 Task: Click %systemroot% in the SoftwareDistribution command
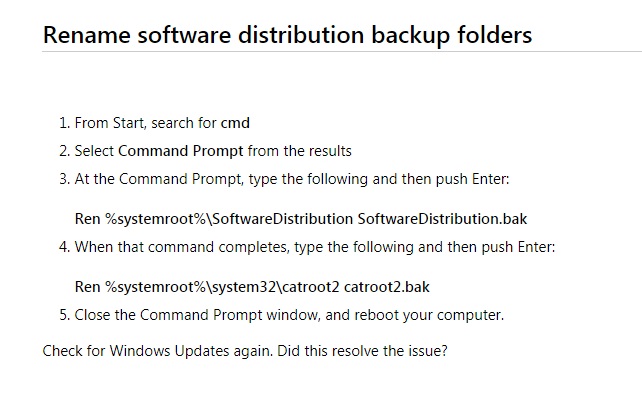156,219
